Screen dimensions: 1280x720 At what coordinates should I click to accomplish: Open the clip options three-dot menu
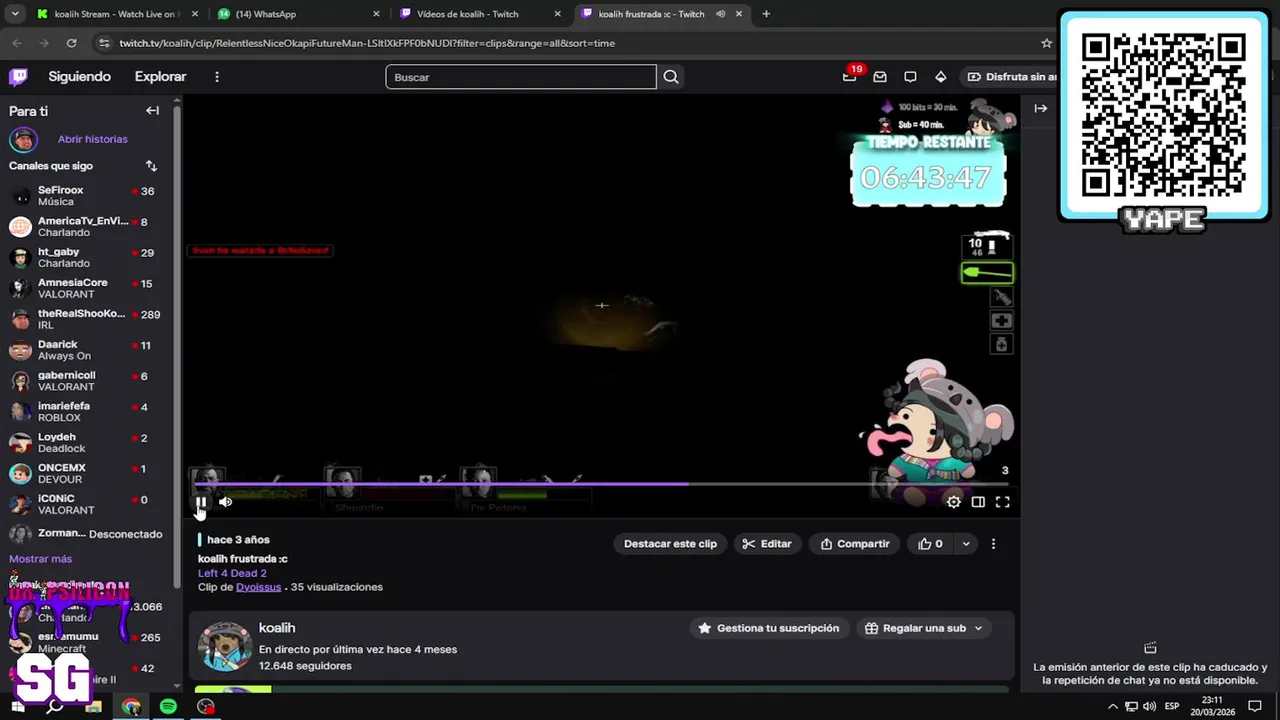point(993,544)
